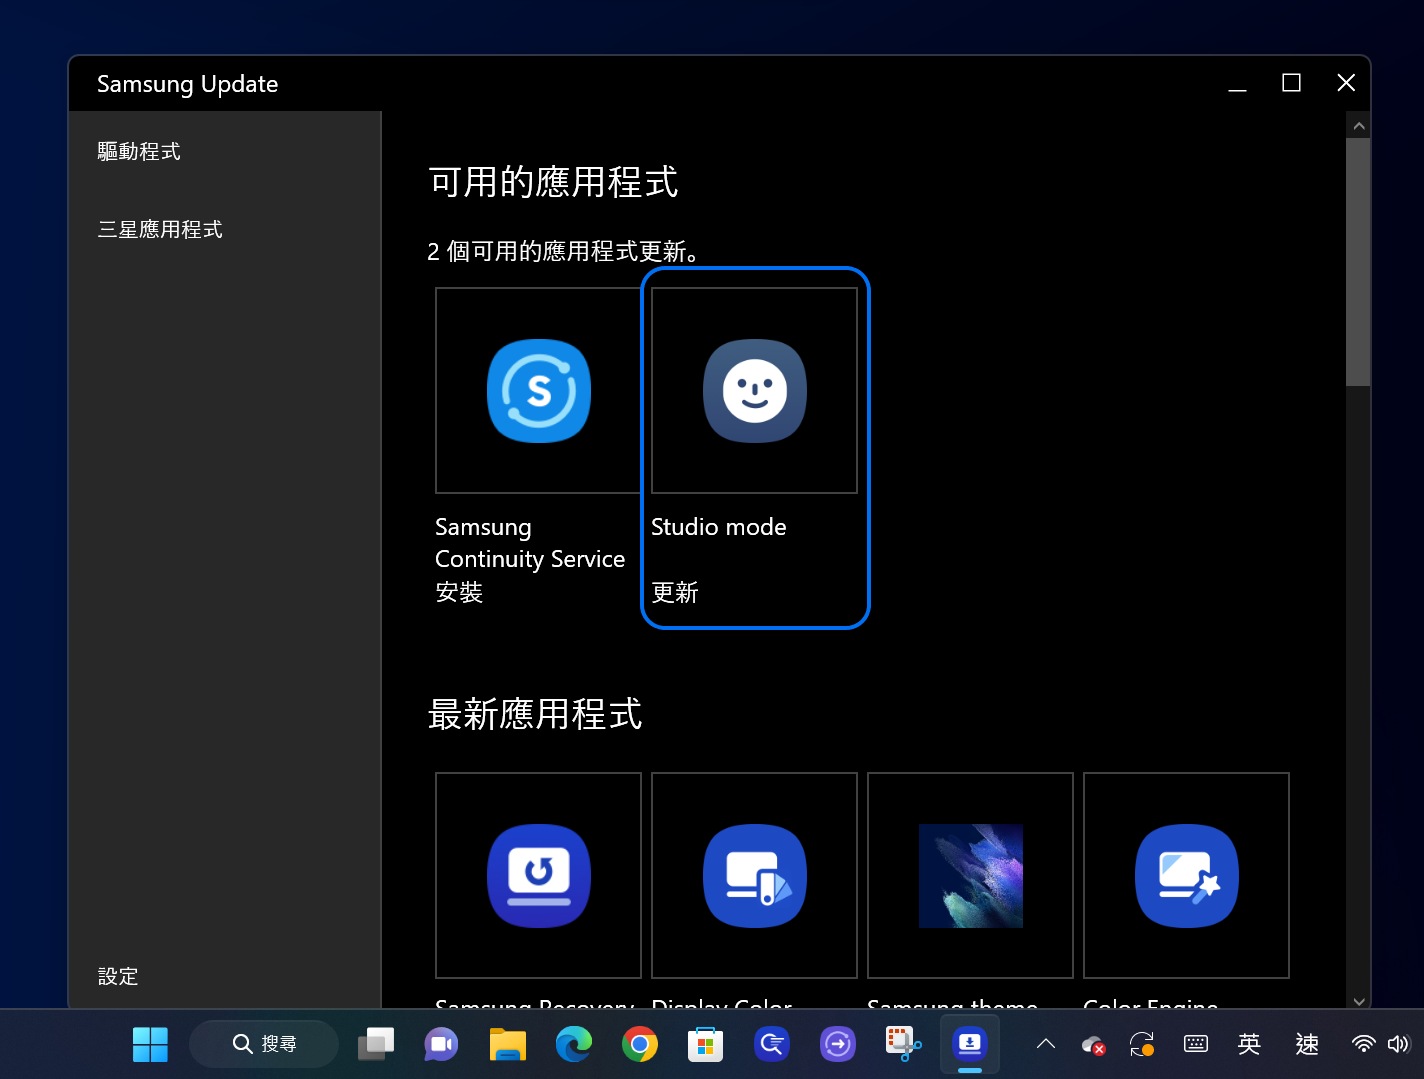Open the Samsung Recovery app tile
Screen dimensions: 1424x1079
coord(538,875)
